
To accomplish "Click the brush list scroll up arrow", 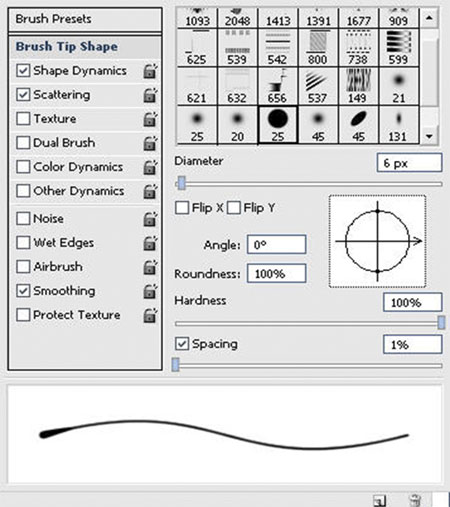I will tap(429, 18).
